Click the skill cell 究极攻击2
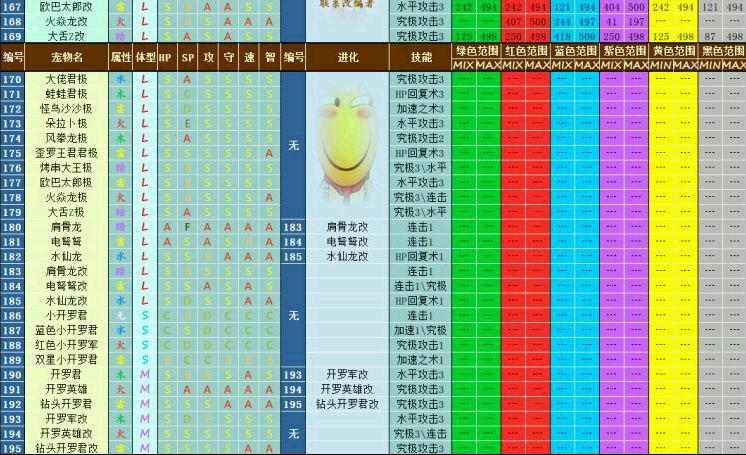 tap(421, 138)
